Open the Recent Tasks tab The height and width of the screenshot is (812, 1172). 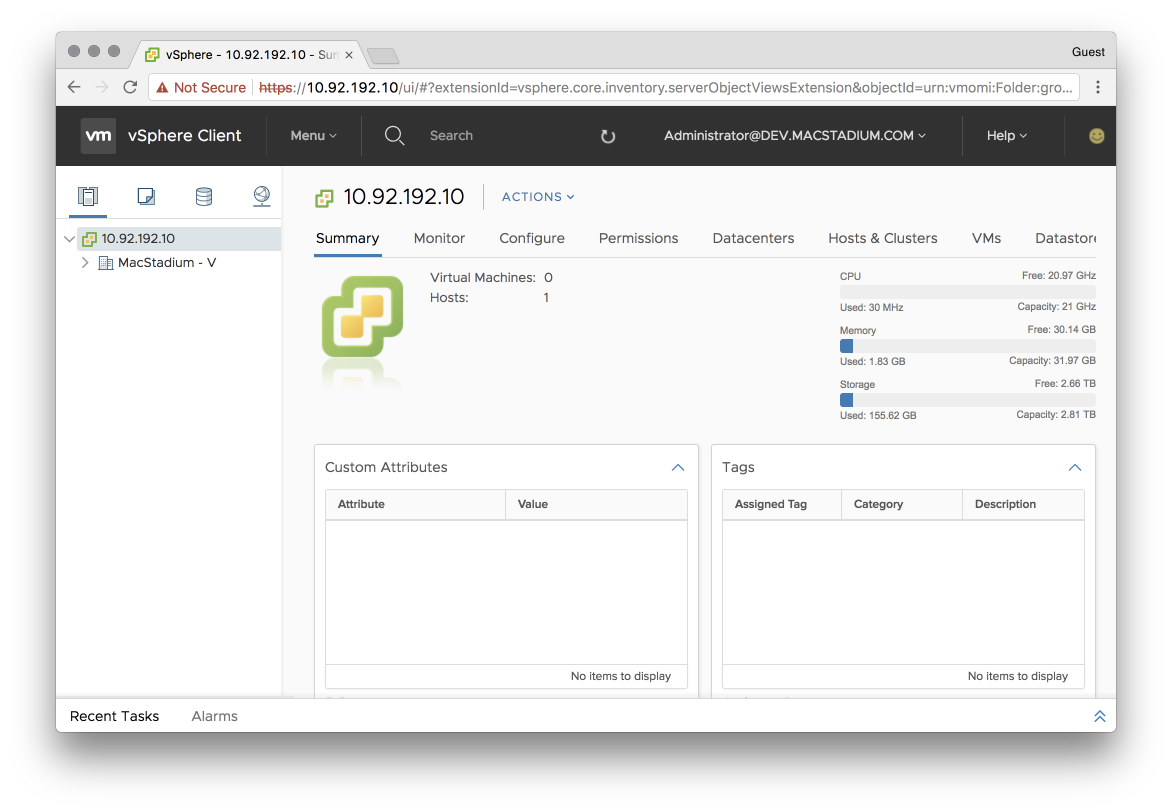[x=114, y=716]
